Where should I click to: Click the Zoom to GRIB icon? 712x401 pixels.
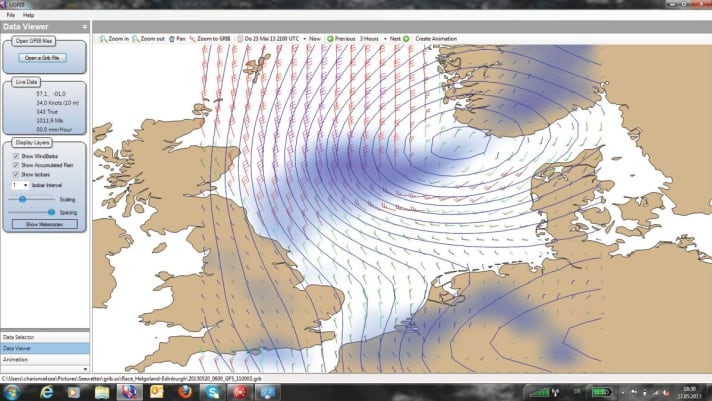point(193,39)
